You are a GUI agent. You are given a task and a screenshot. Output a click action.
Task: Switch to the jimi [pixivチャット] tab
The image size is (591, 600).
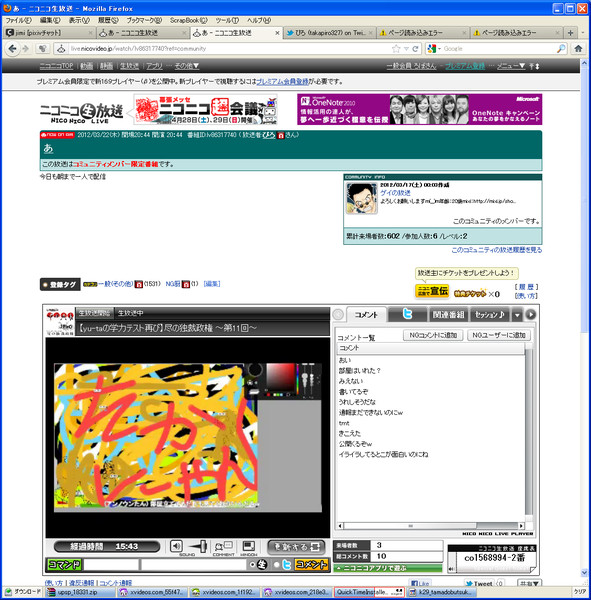point(49,33)
